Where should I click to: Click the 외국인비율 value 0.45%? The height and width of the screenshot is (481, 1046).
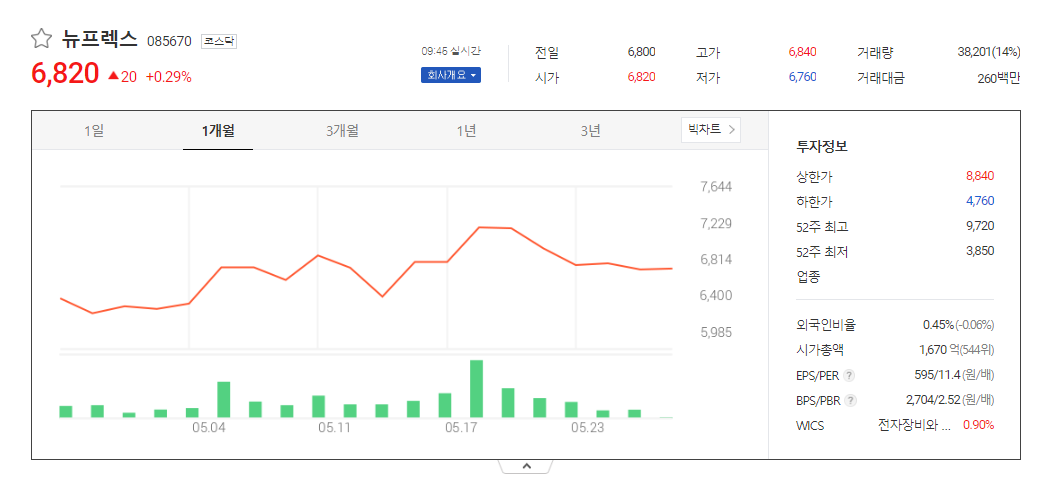coord(939,325)
